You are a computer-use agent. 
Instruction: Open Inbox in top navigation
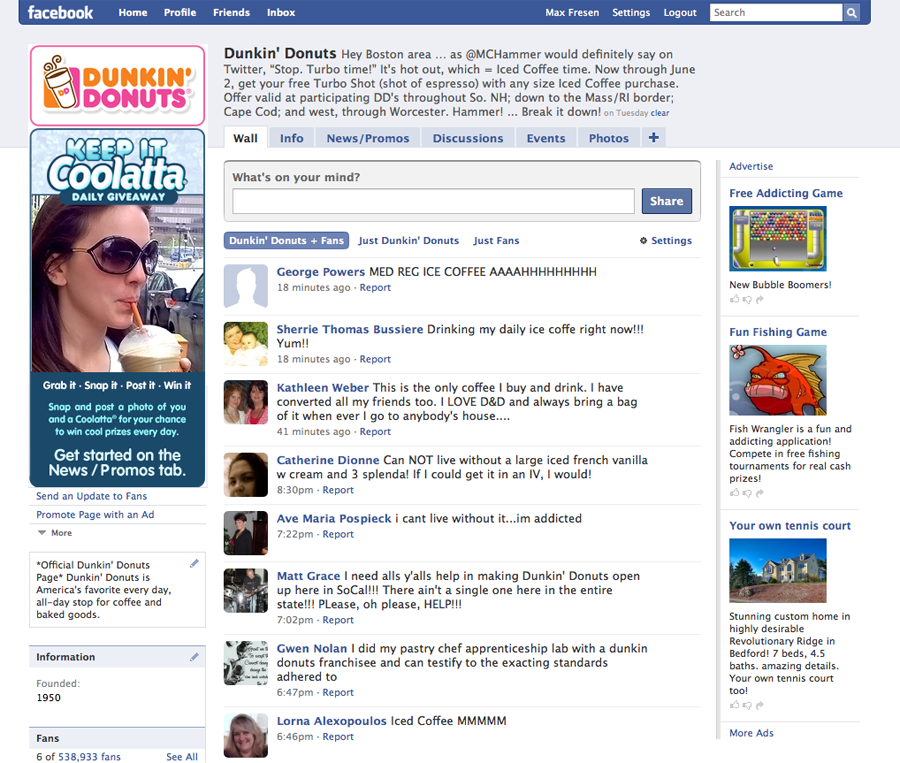pyautogui.click(x=281, y=13)
